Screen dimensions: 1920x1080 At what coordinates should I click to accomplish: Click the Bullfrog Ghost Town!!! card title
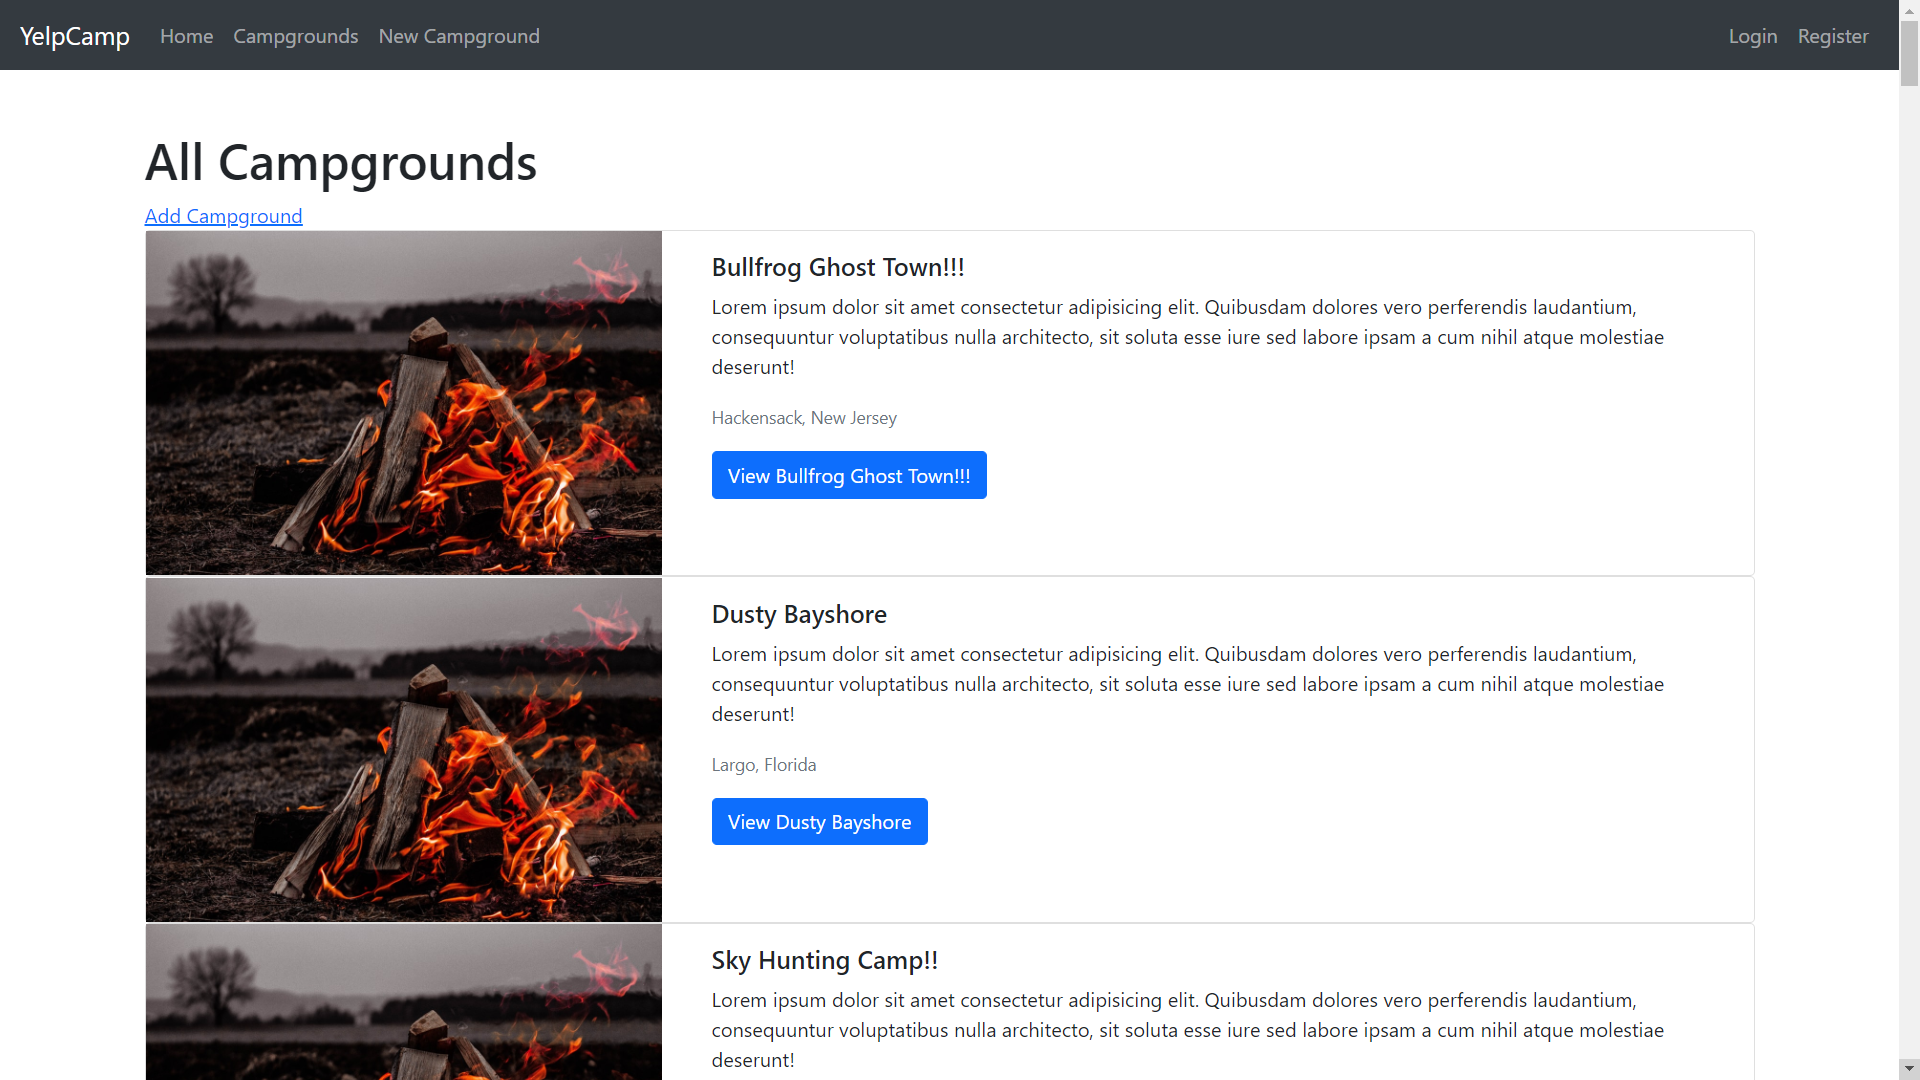tap(838, 267)
